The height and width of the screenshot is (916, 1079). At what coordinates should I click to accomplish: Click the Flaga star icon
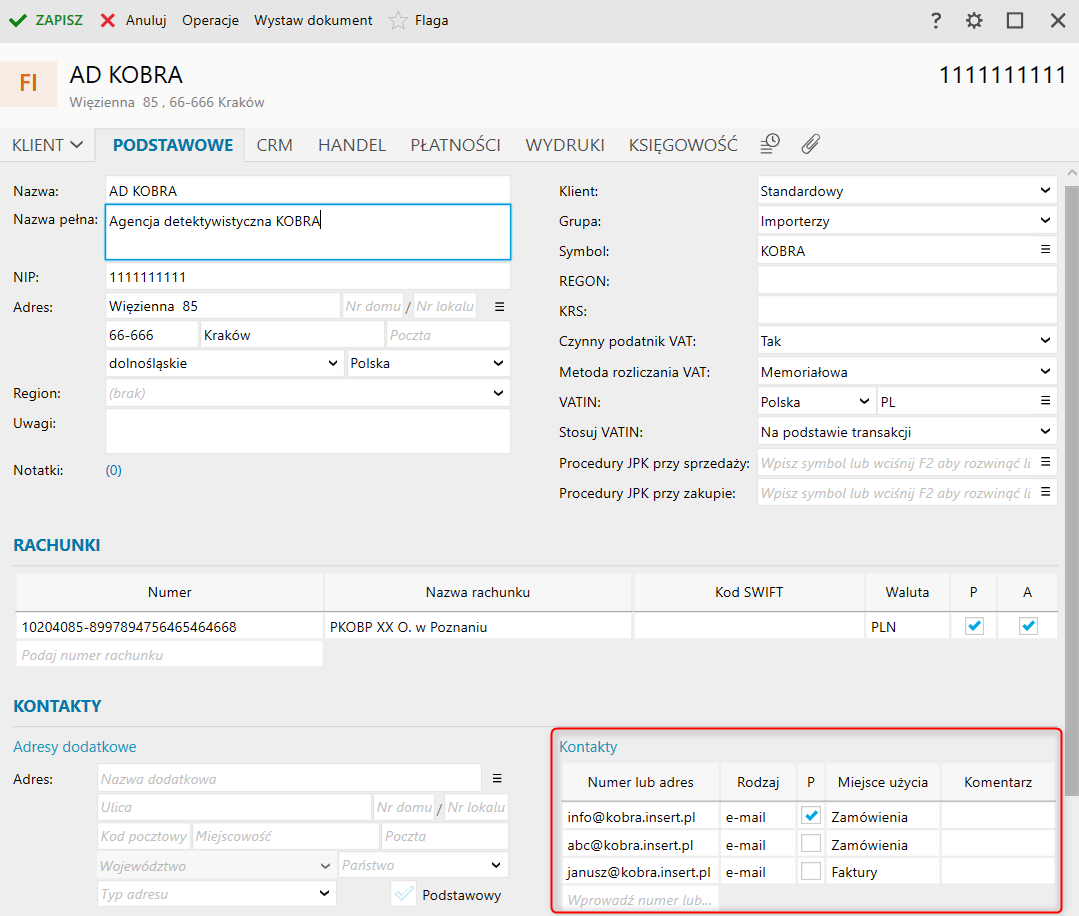398,20
